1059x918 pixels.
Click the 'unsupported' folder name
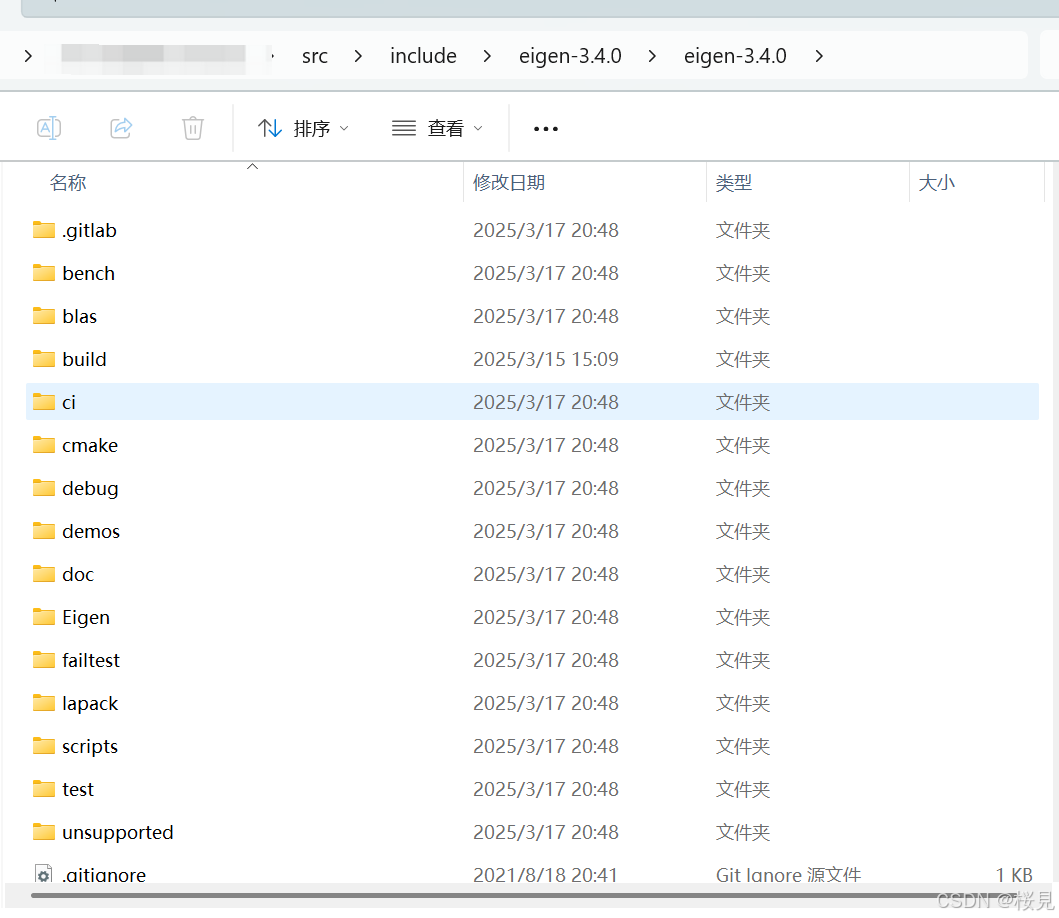pyautogui.click(x=118, y=833)
